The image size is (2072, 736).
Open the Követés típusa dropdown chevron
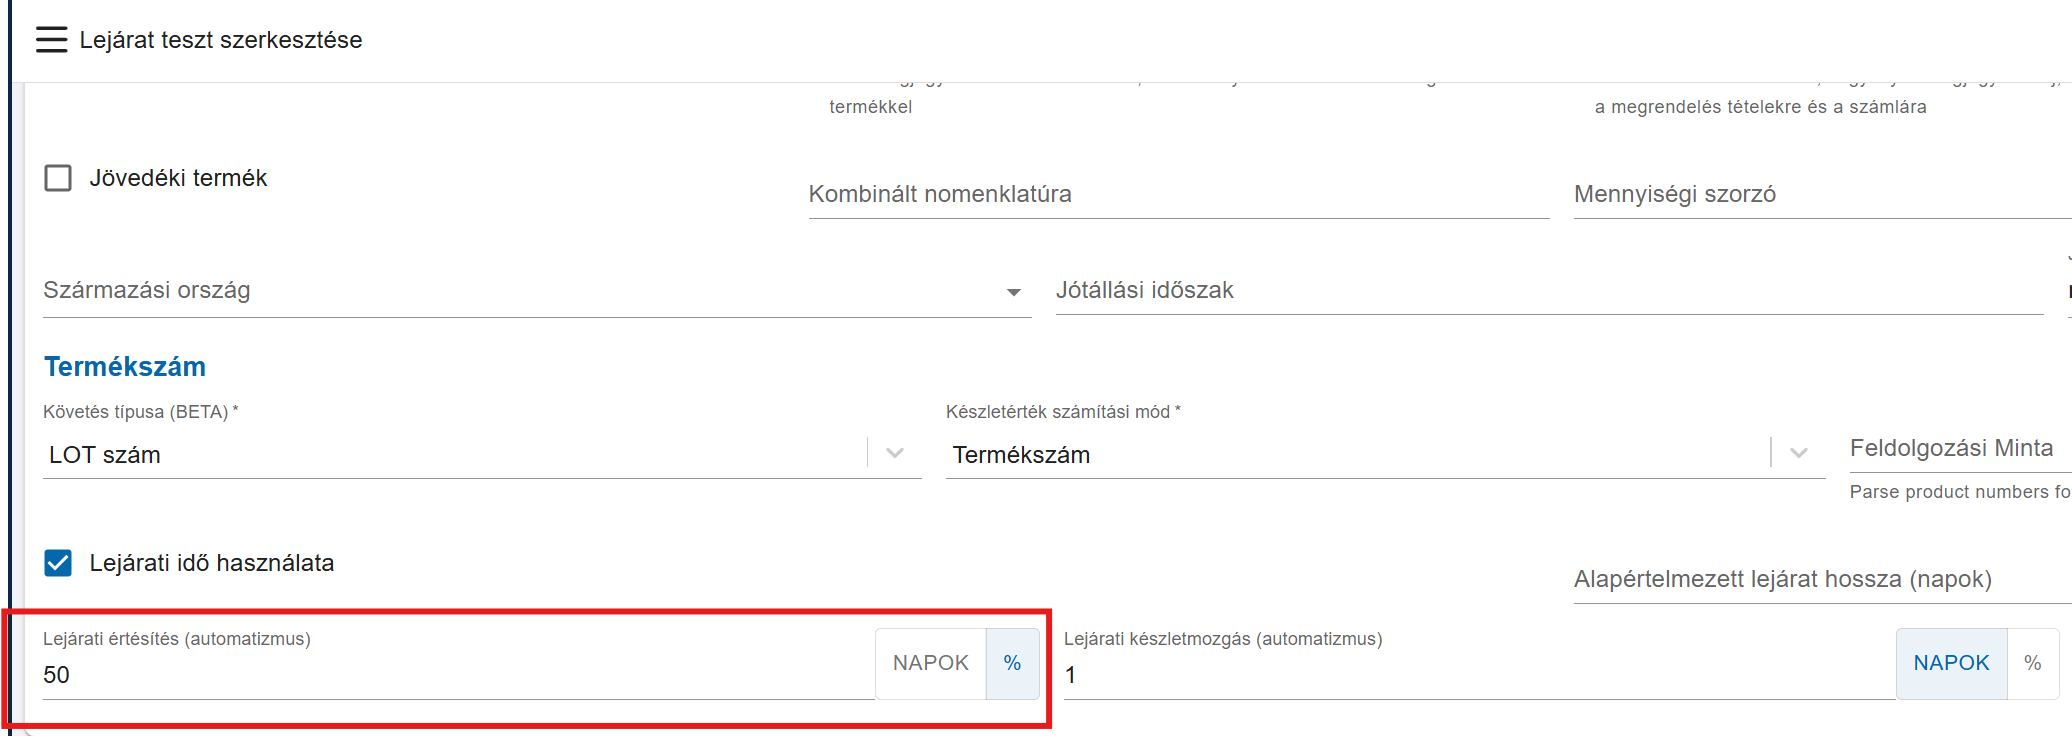895,454
